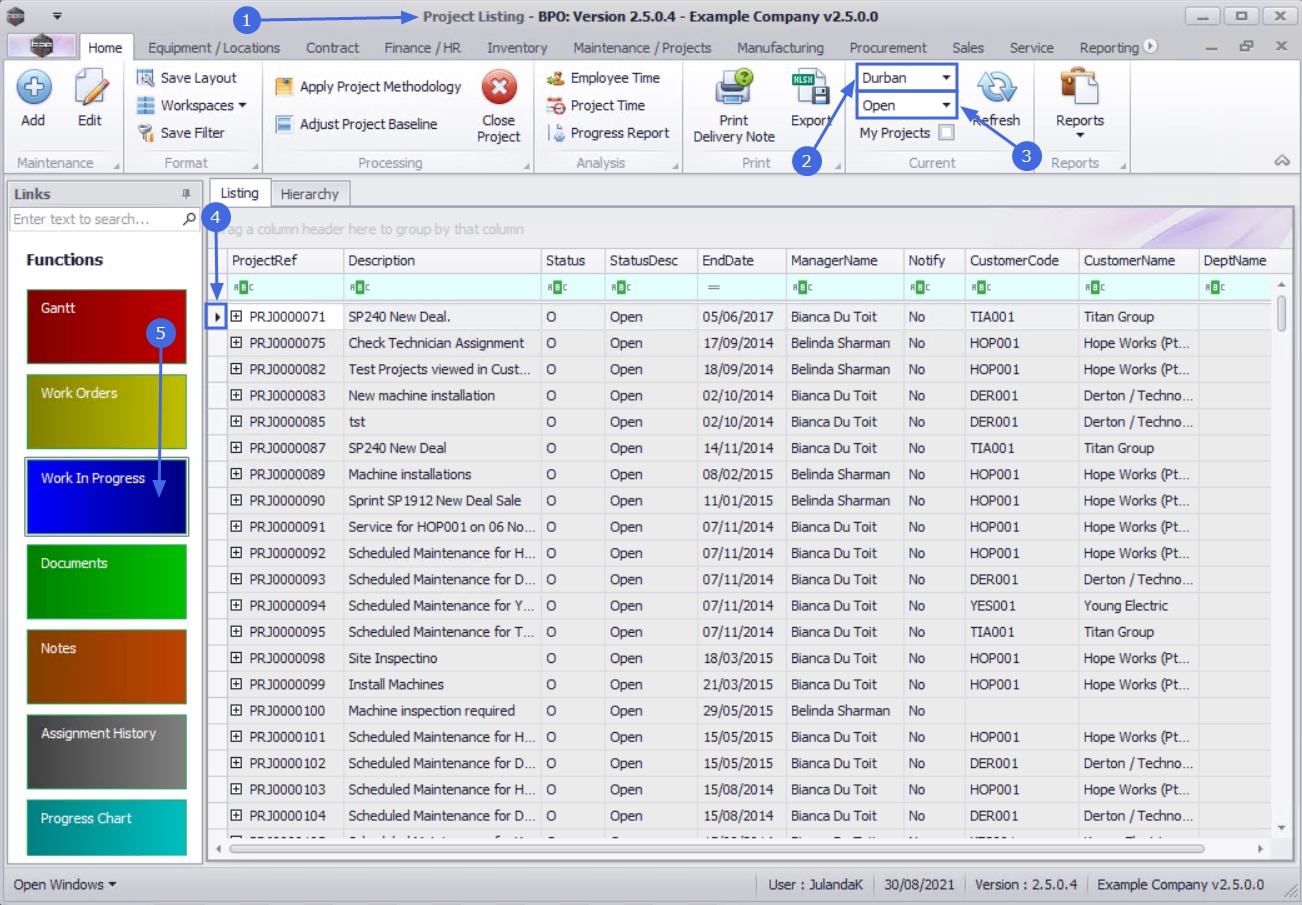Click the StatusDesc column filter icon
Viewport: 1302px width, 905px height.
point(620,288)
